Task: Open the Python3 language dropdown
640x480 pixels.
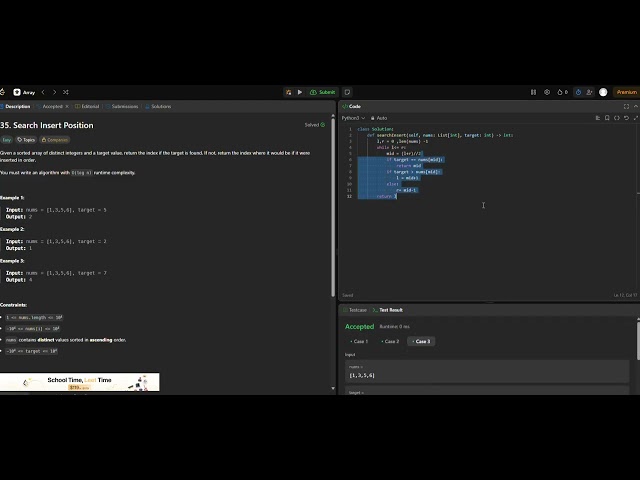Action: [x=353, y=118]
